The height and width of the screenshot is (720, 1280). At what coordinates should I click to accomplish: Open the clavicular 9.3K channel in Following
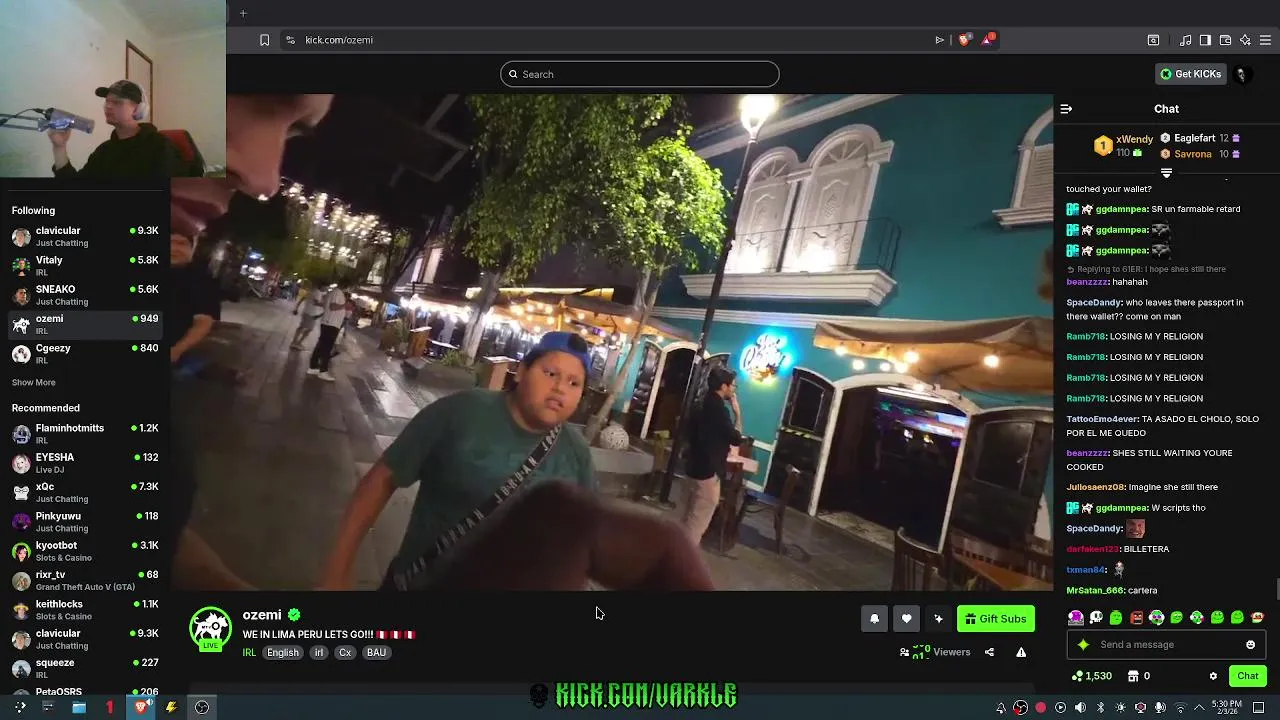[x=85, y=236]
